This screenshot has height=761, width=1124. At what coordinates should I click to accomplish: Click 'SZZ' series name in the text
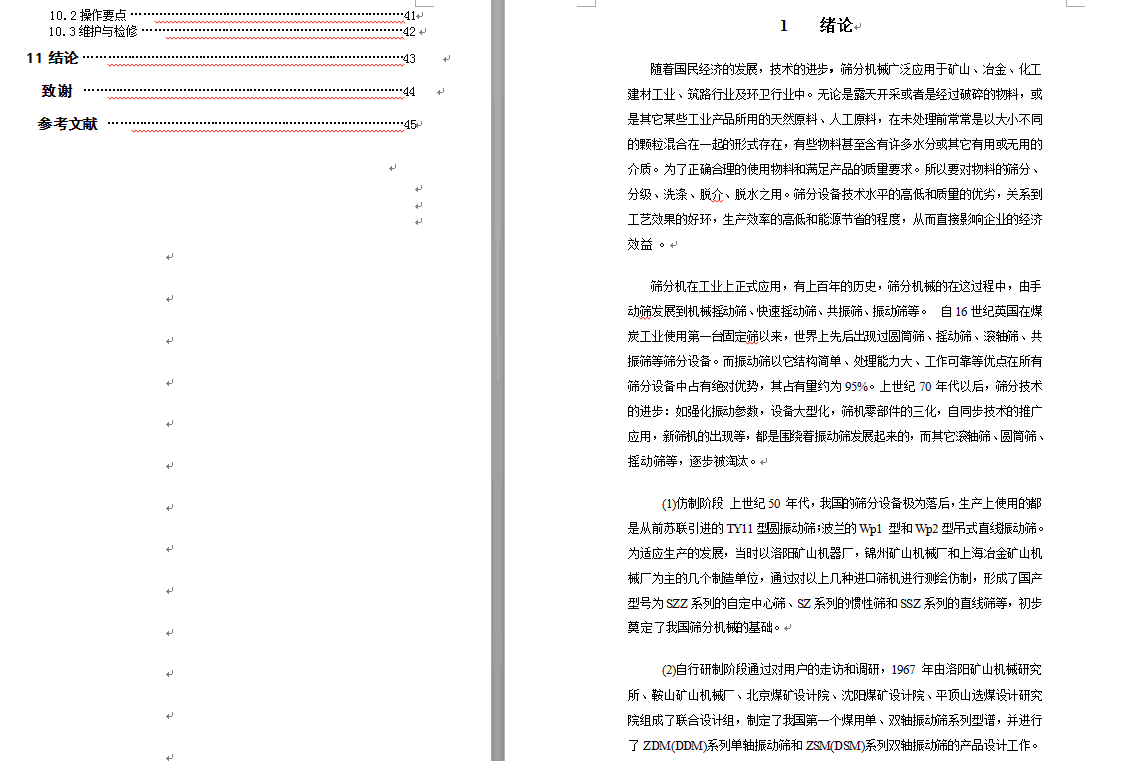coord(677,603)
